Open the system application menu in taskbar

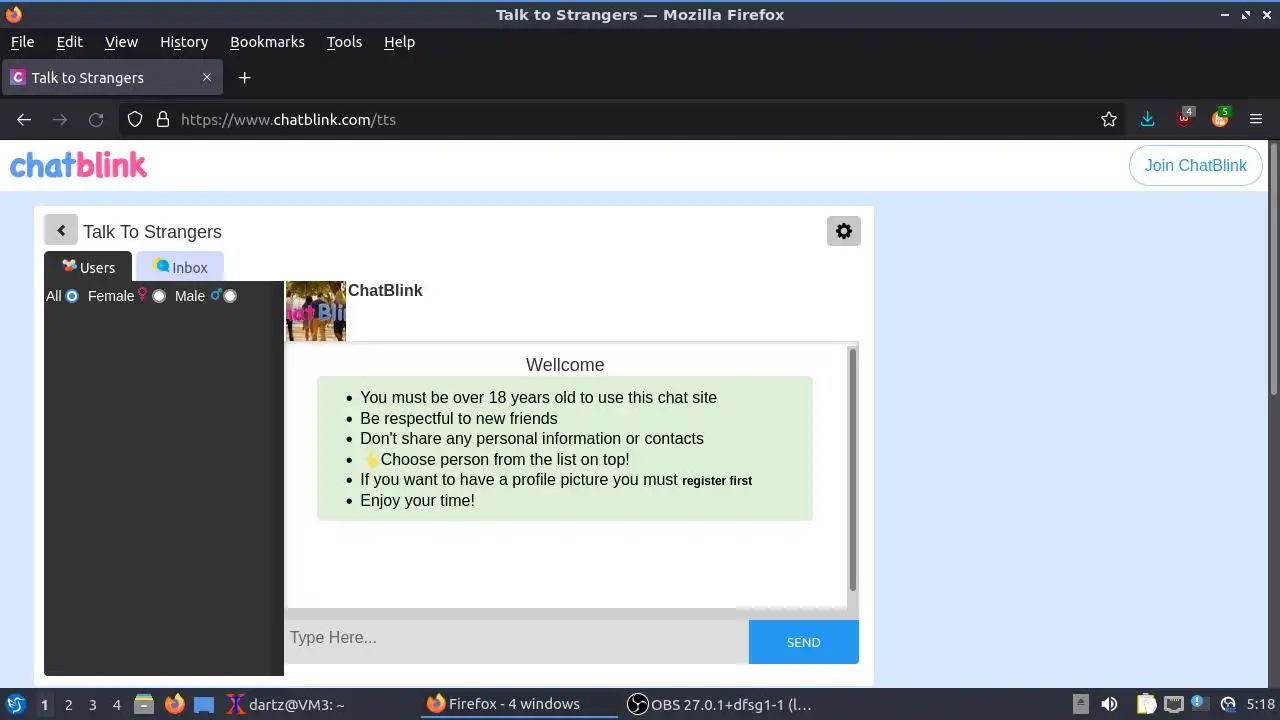point(15,704)
